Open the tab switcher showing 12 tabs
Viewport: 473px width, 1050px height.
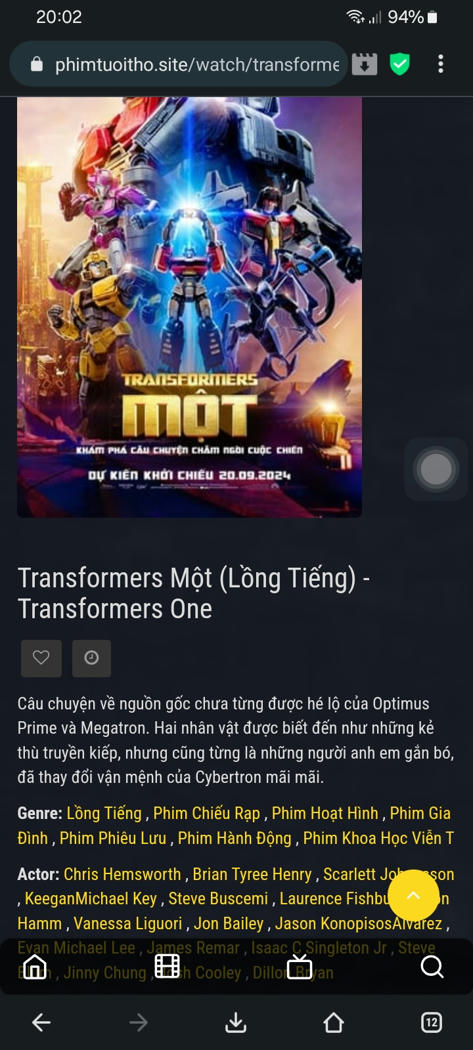(x=431, y=1023)
